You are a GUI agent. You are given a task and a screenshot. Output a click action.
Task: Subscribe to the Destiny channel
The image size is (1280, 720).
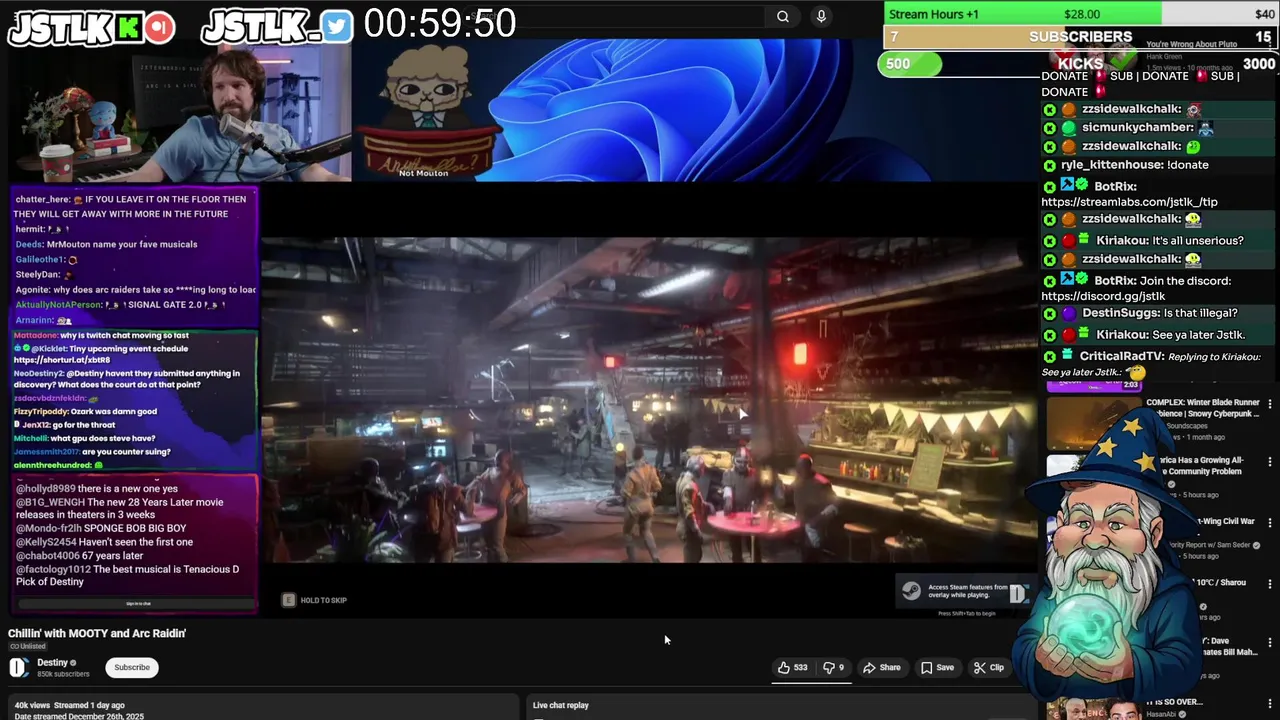[132, 667]
